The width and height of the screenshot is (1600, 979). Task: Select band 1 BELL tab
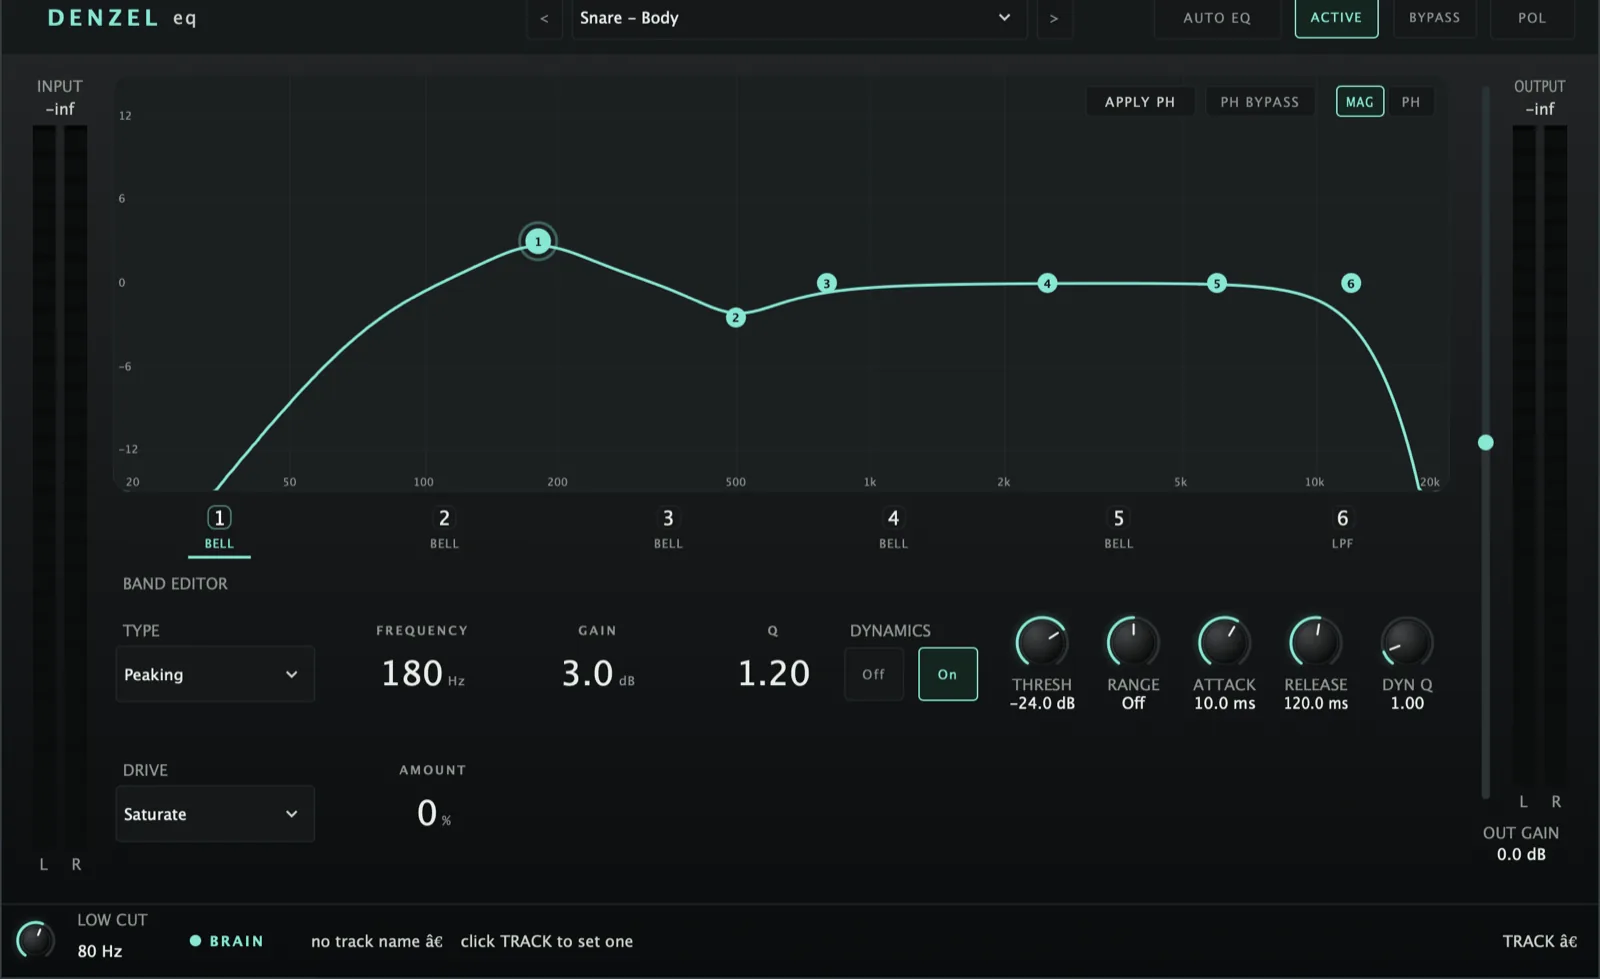pyautogui.click(x=219, y=529)
